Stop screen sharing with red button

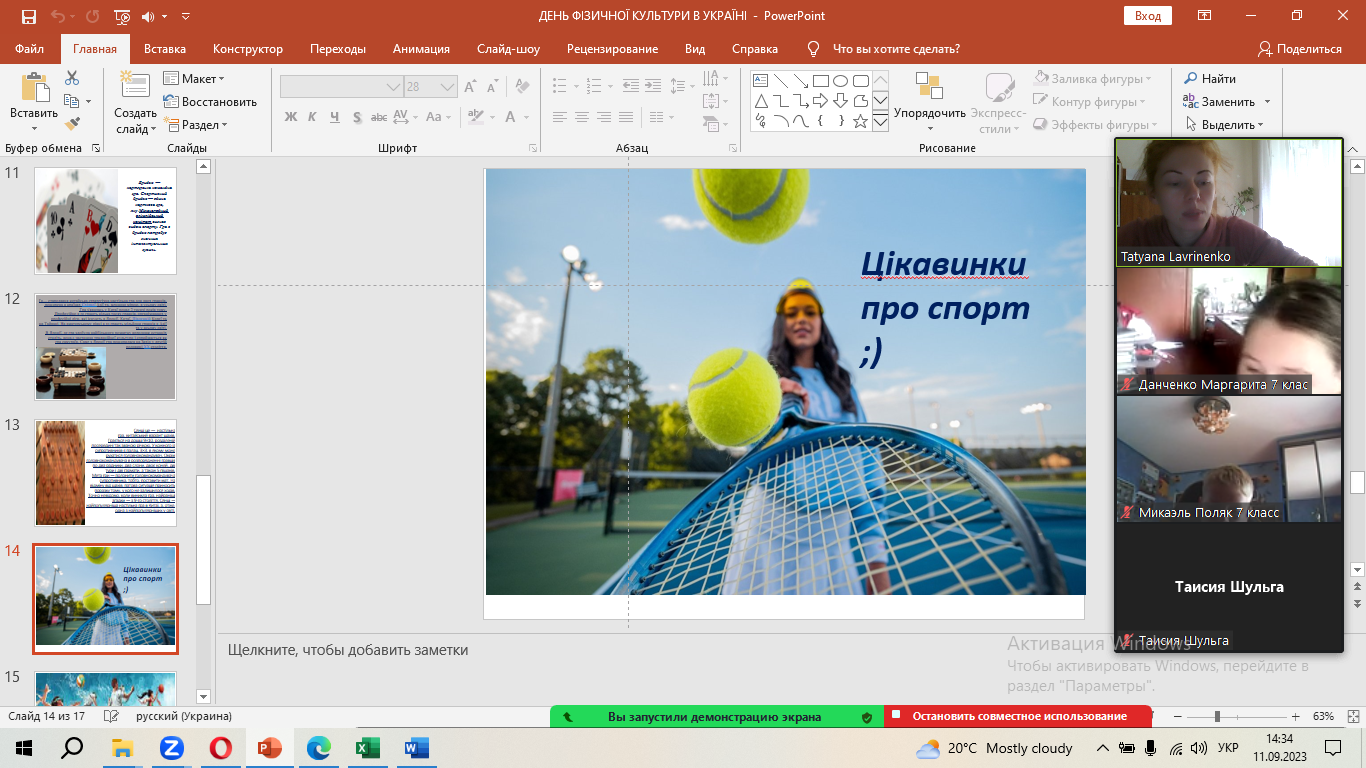pos(1017,716)
